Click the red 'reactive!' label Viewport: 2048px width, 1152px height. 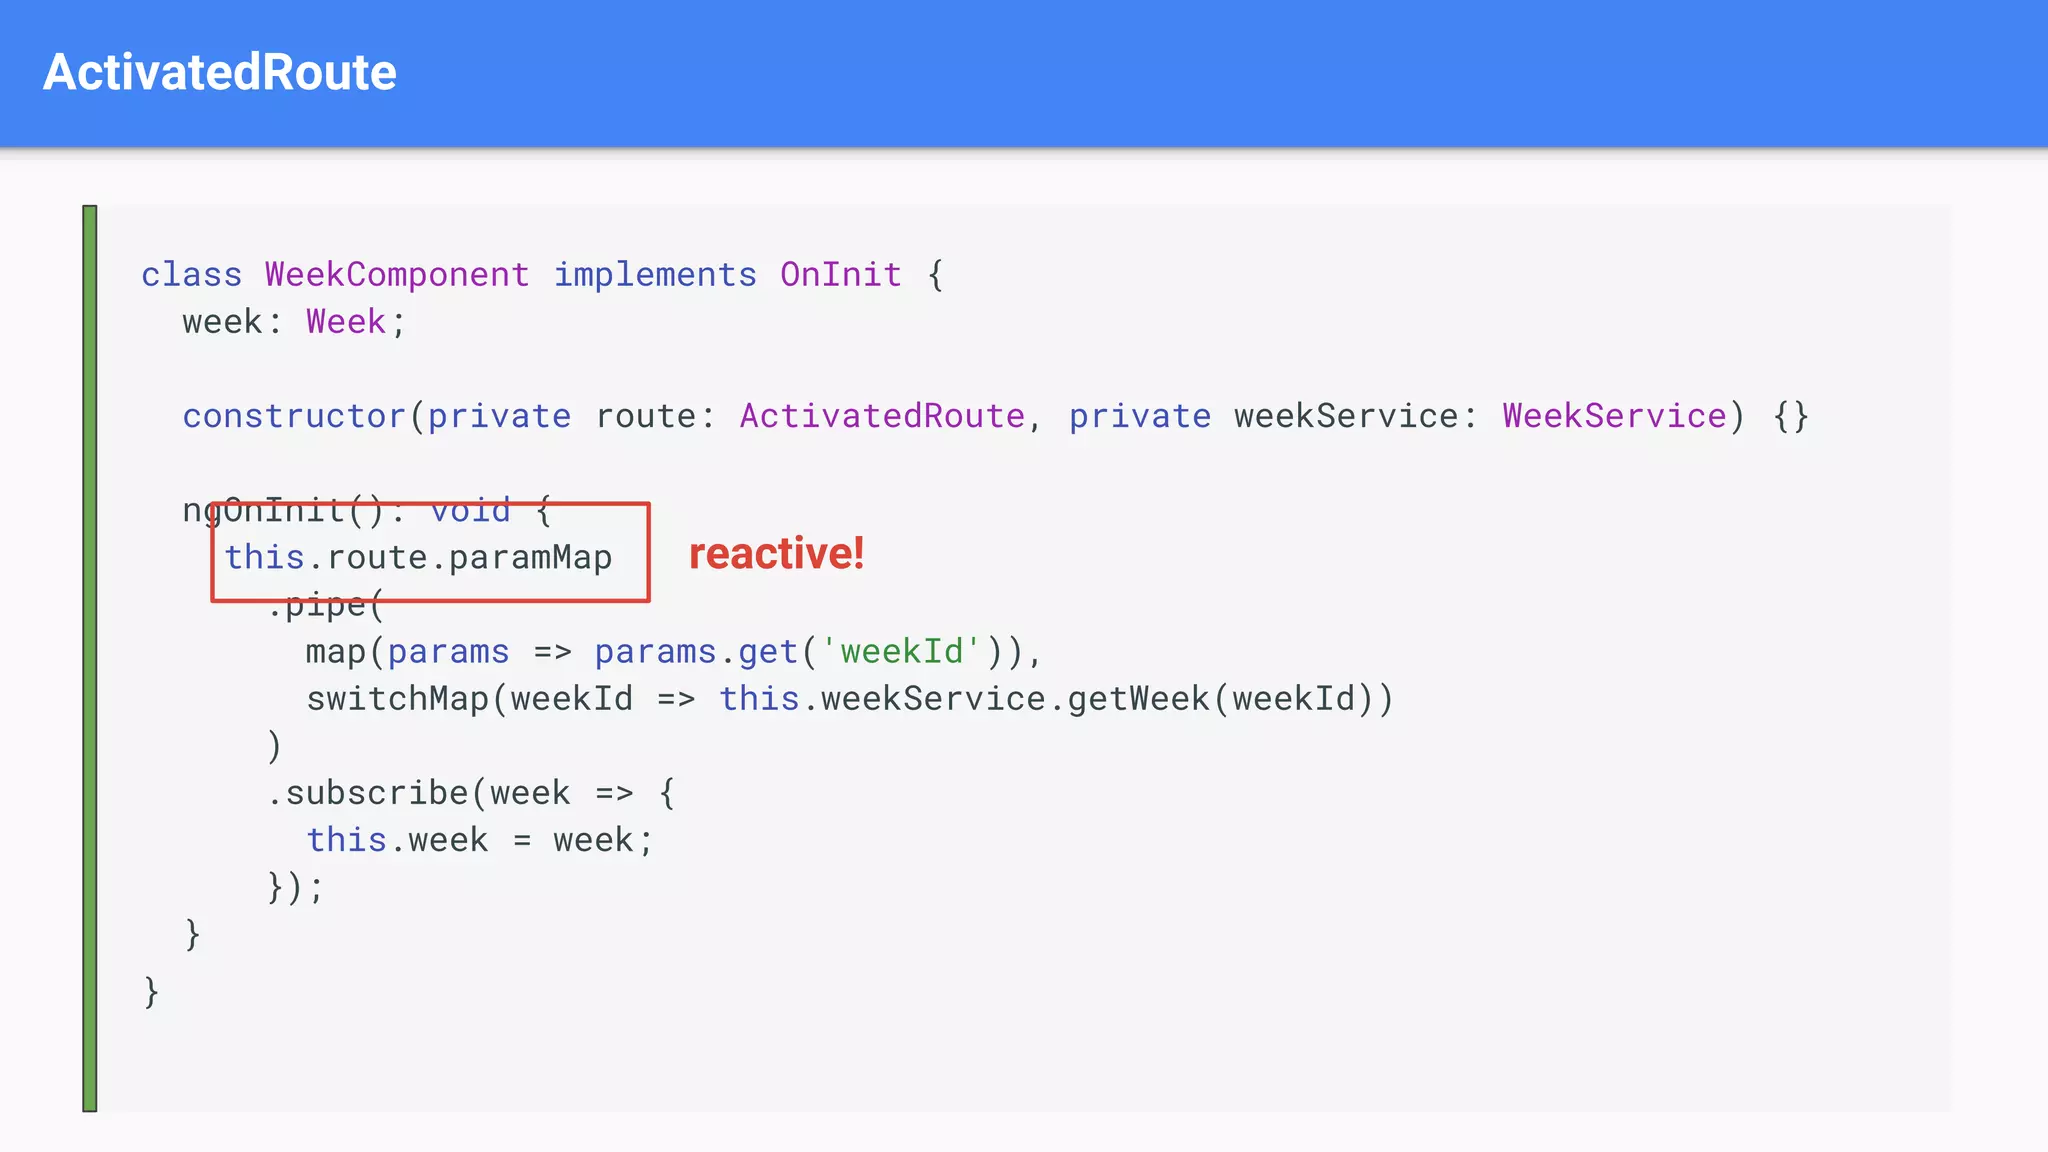coord(777,553)
